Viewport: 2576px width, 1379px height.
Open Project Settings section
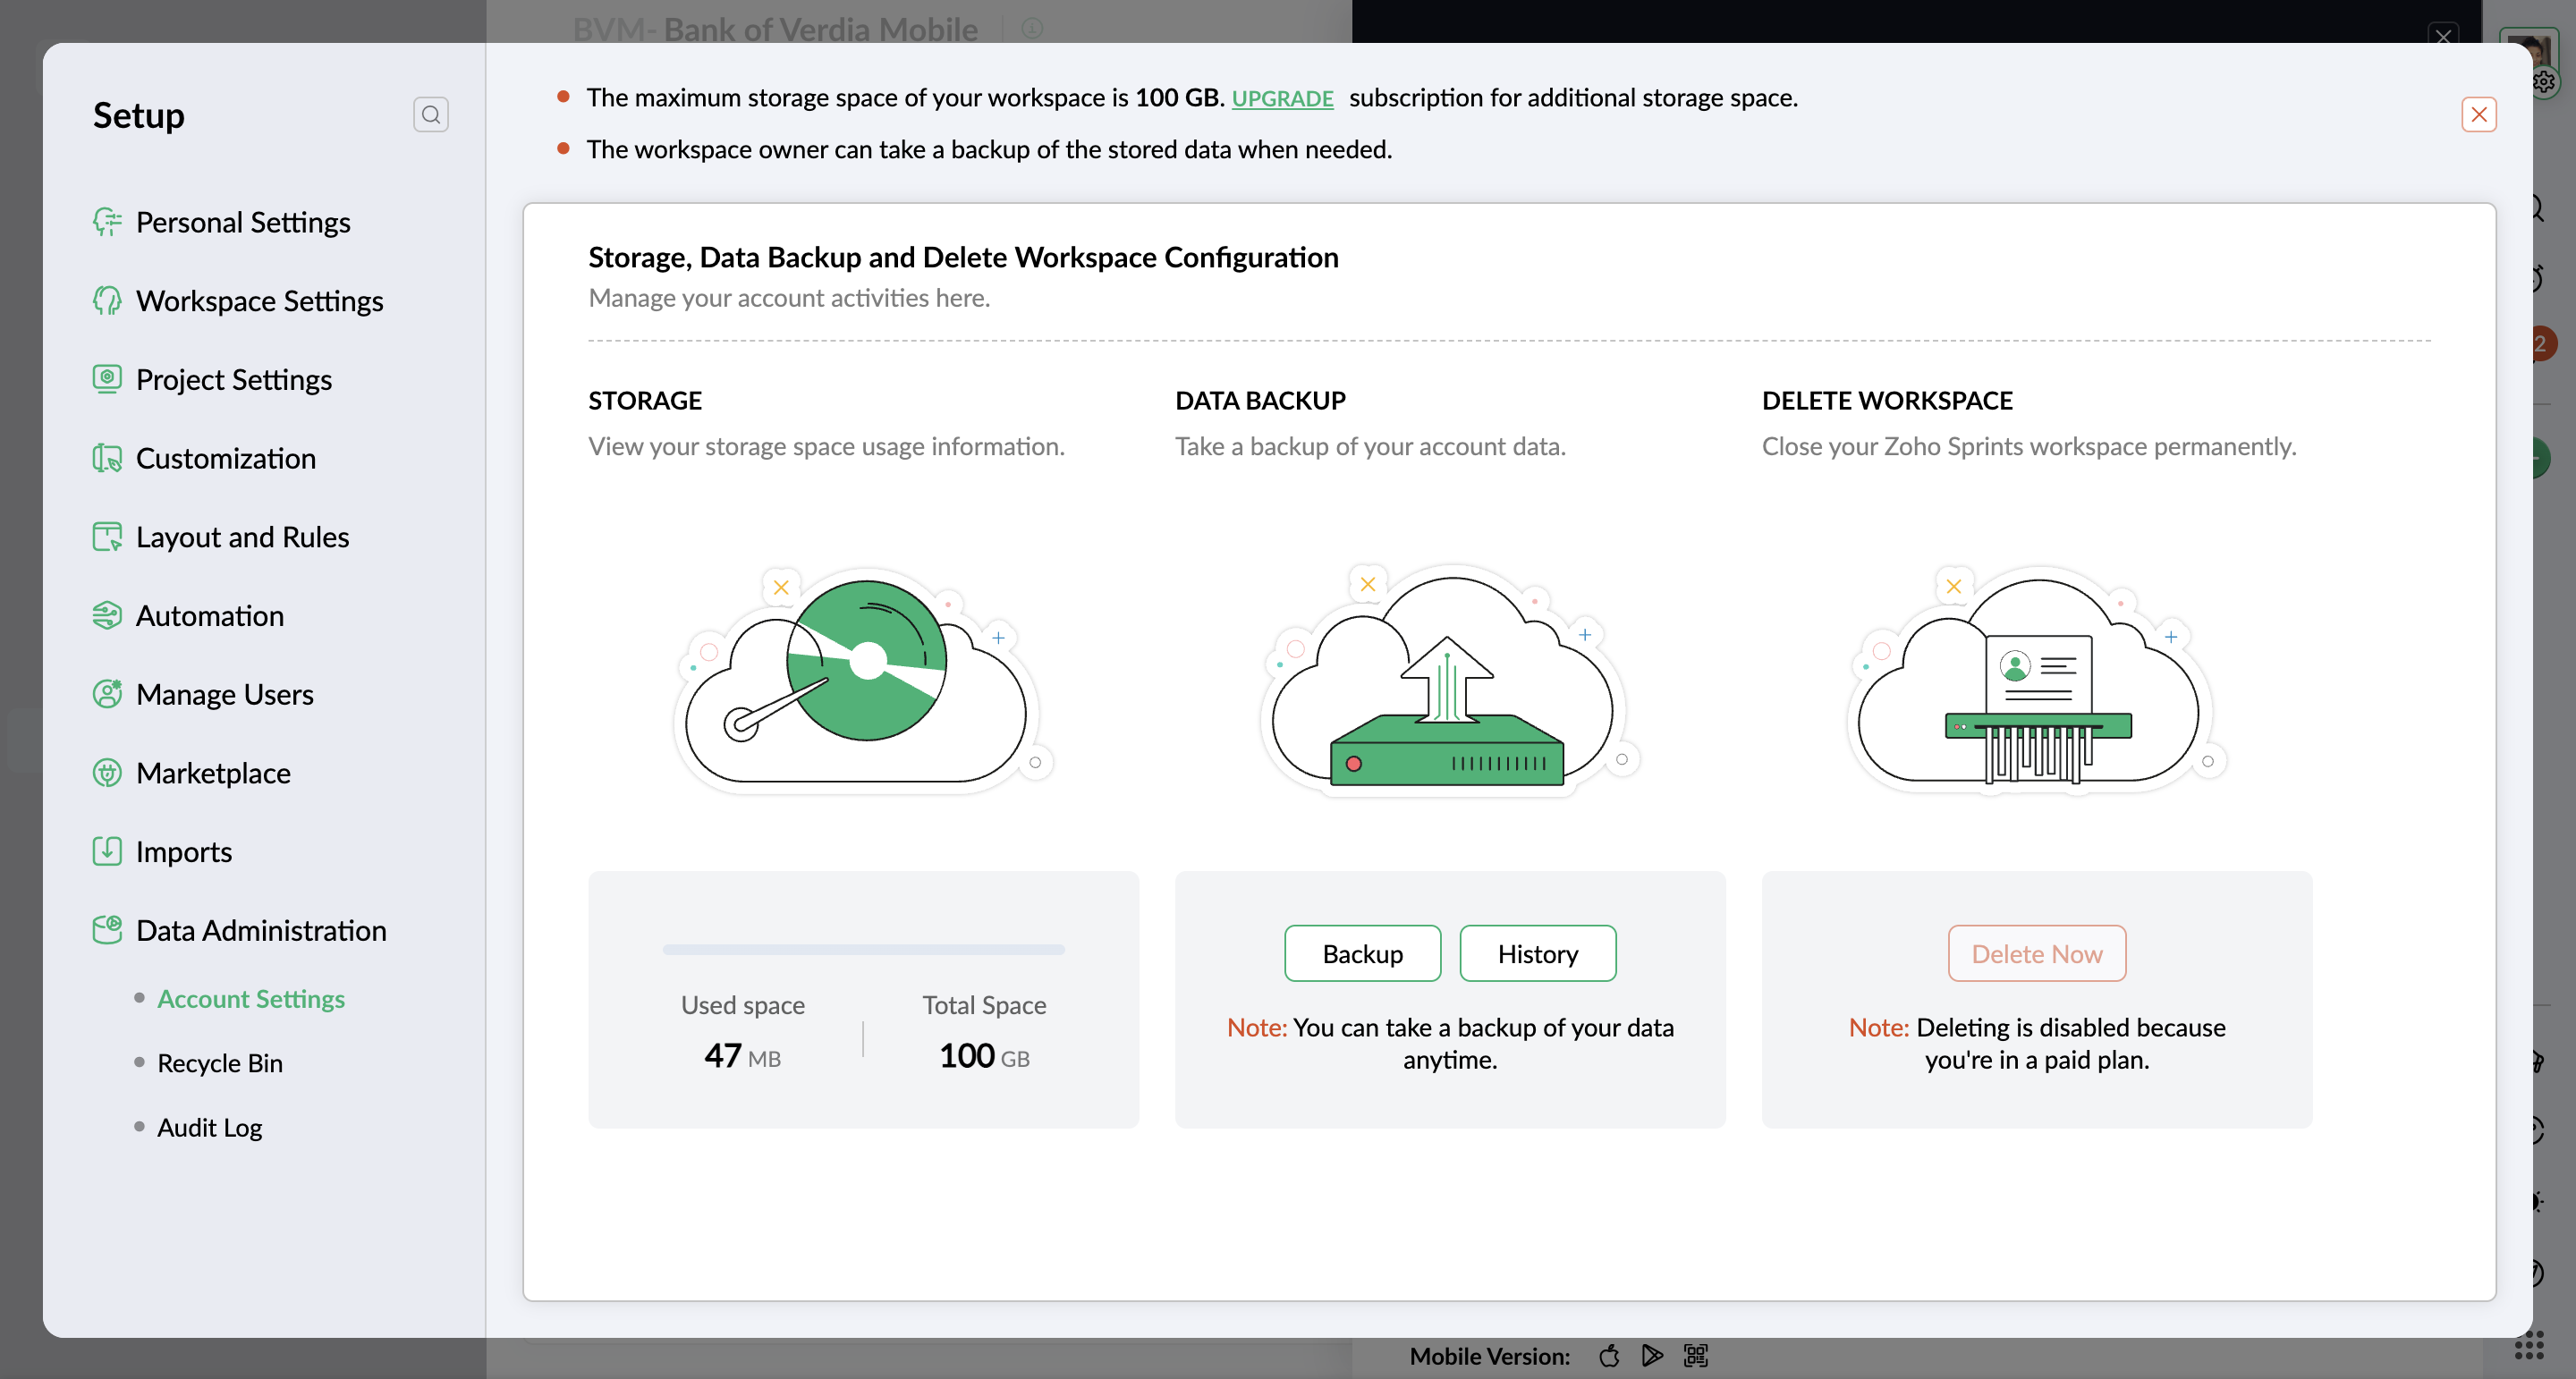click(234, 379)
